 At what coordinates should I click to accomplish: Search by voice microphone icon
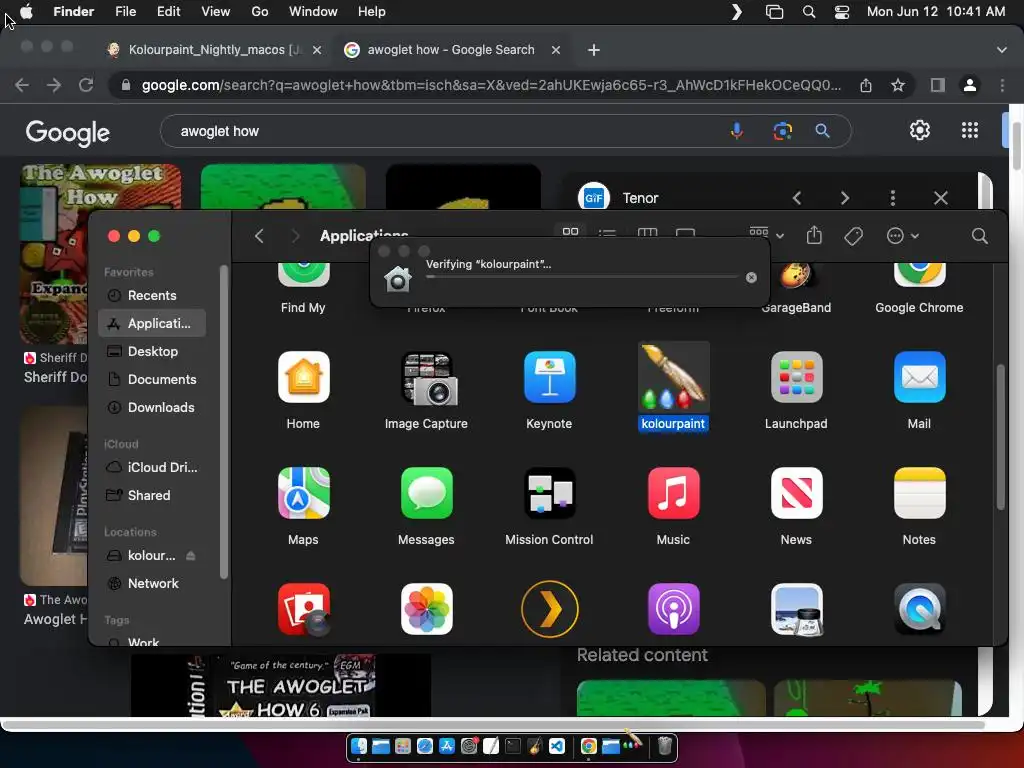pyautogui.click(x=737, y=131)
